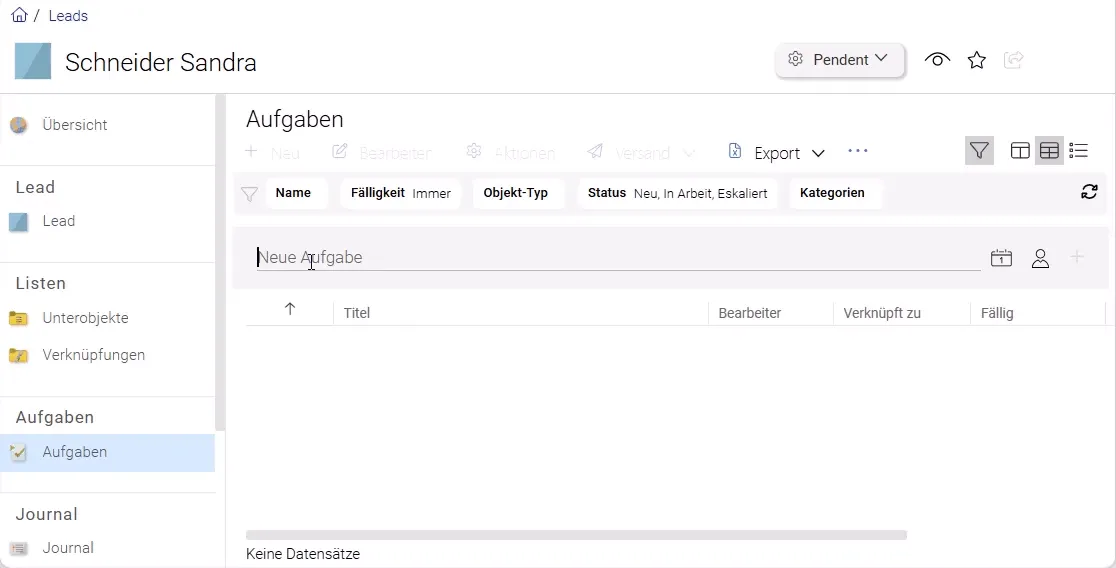Open the Pendent status dropdown
The height and width of the screenshot is (568, 1116).
(839, 60)
